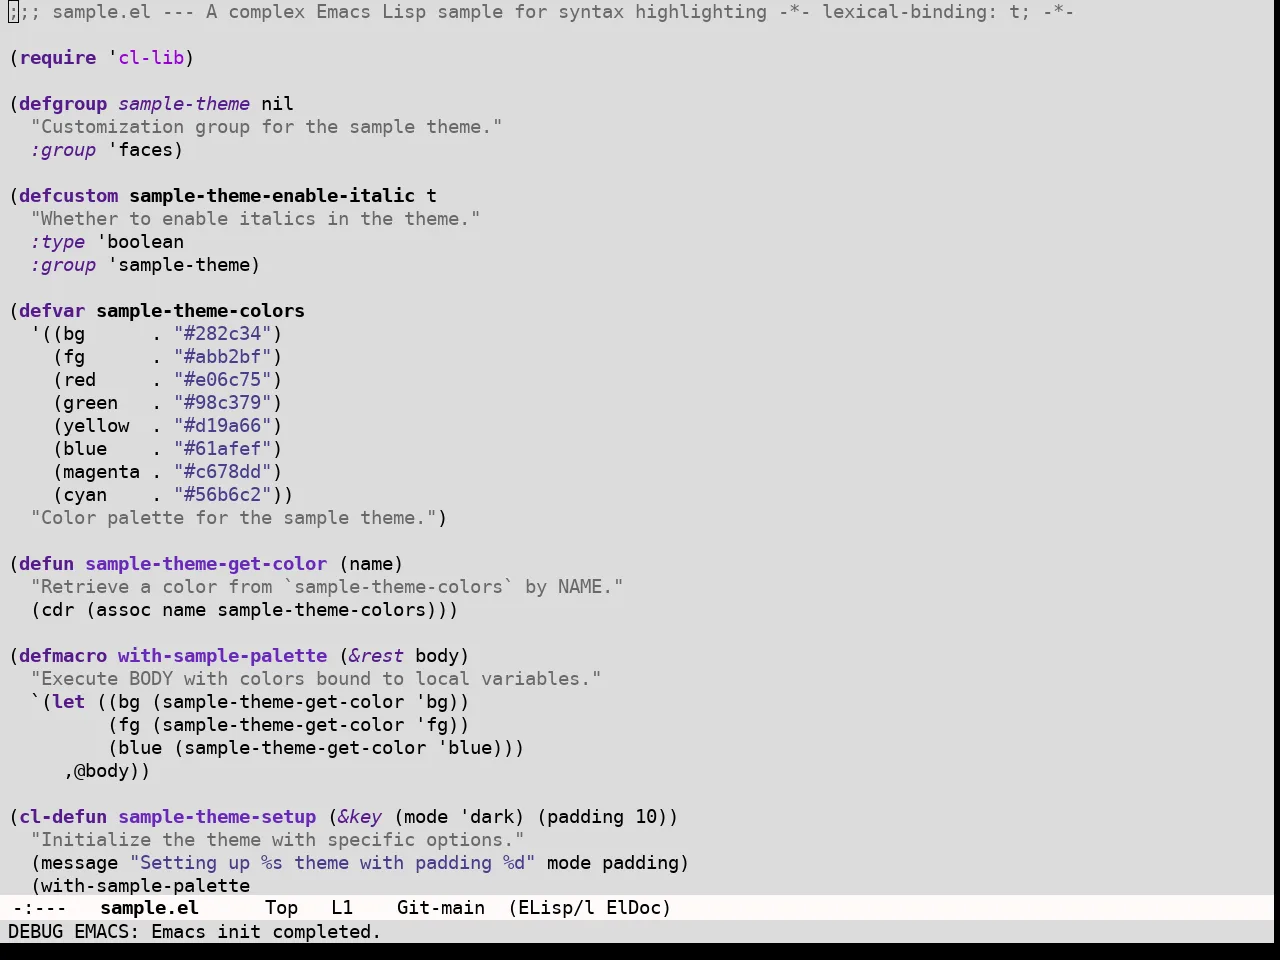Click the defun keyword

tap(47, 564)
